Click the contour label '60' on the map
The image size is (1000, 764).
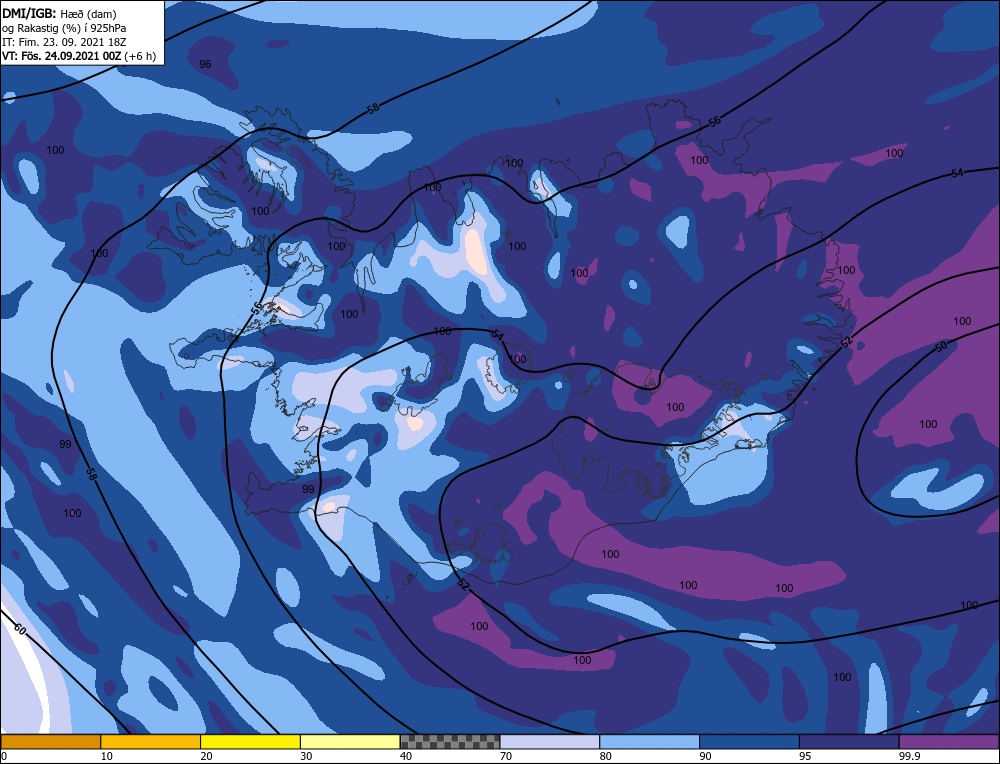(20, 629)
